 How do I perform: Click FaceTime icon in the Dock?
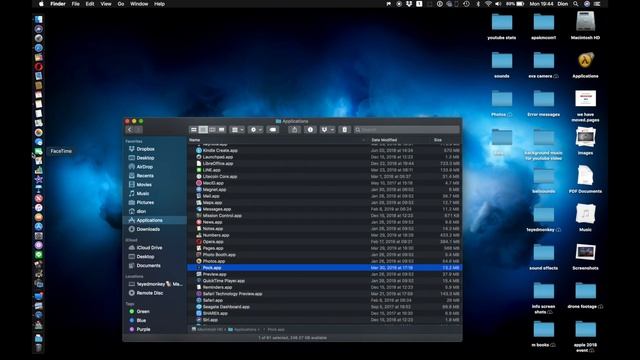(x=38, y=151)
